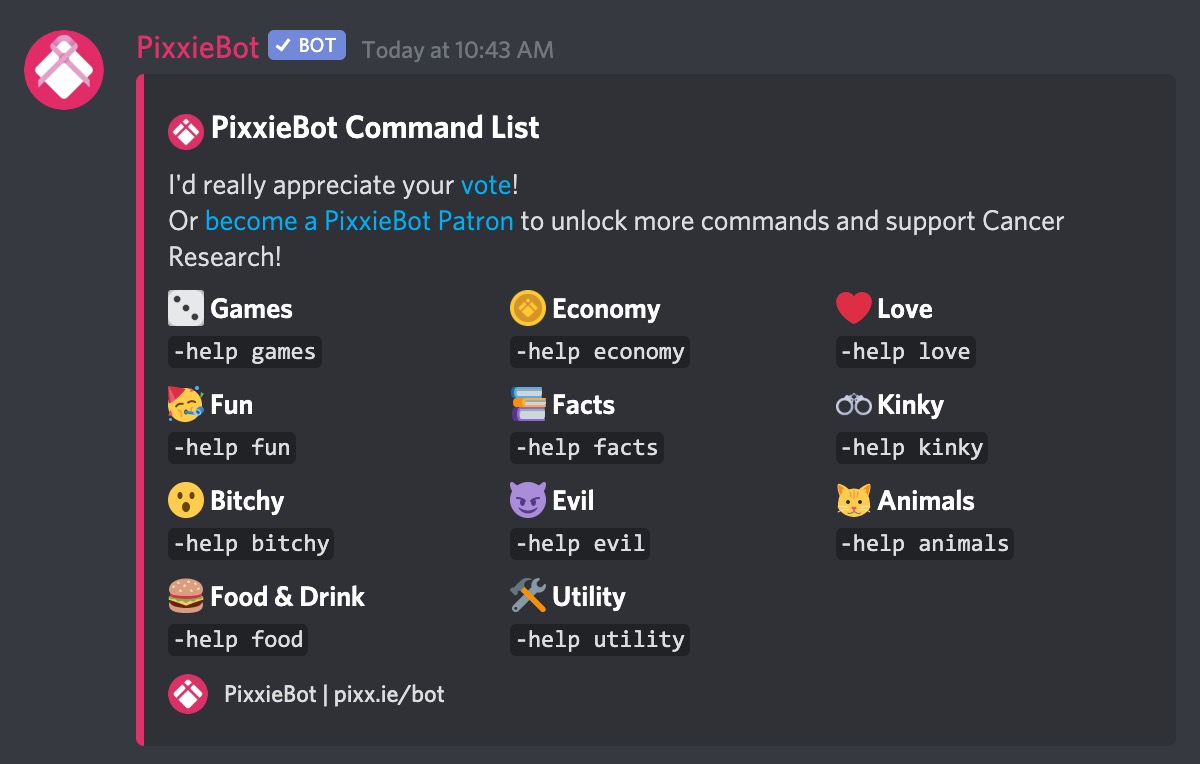Click the PixxieBot username
The image size is (1200, 764).
[198, 47]
